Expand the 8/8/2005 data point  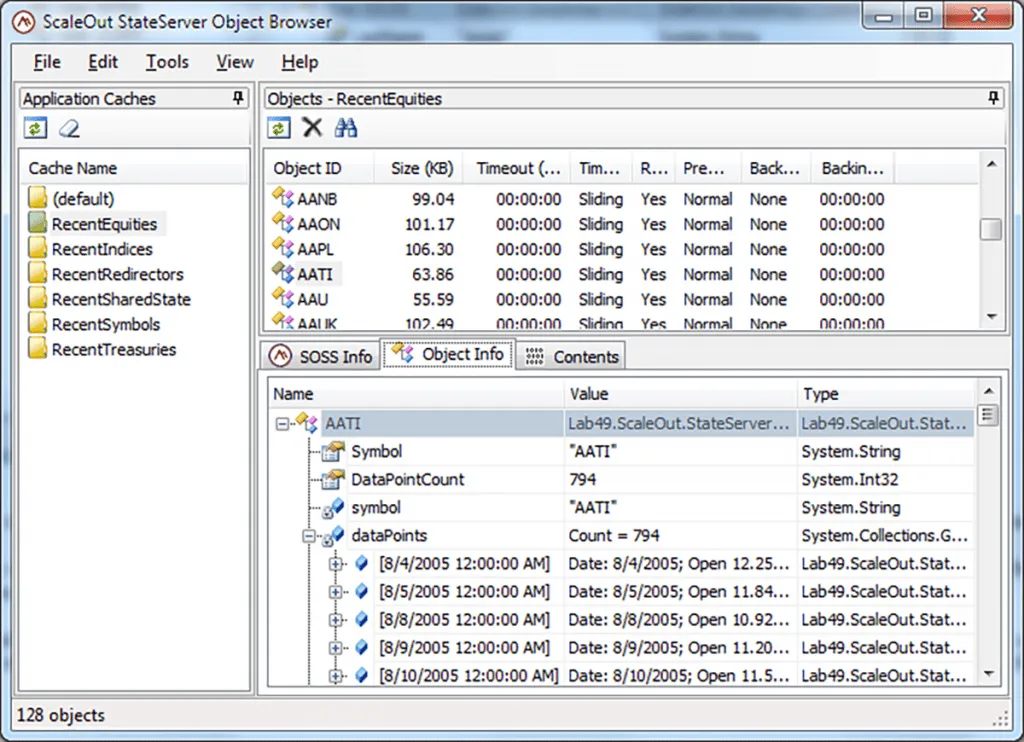[x=336, y=620]
